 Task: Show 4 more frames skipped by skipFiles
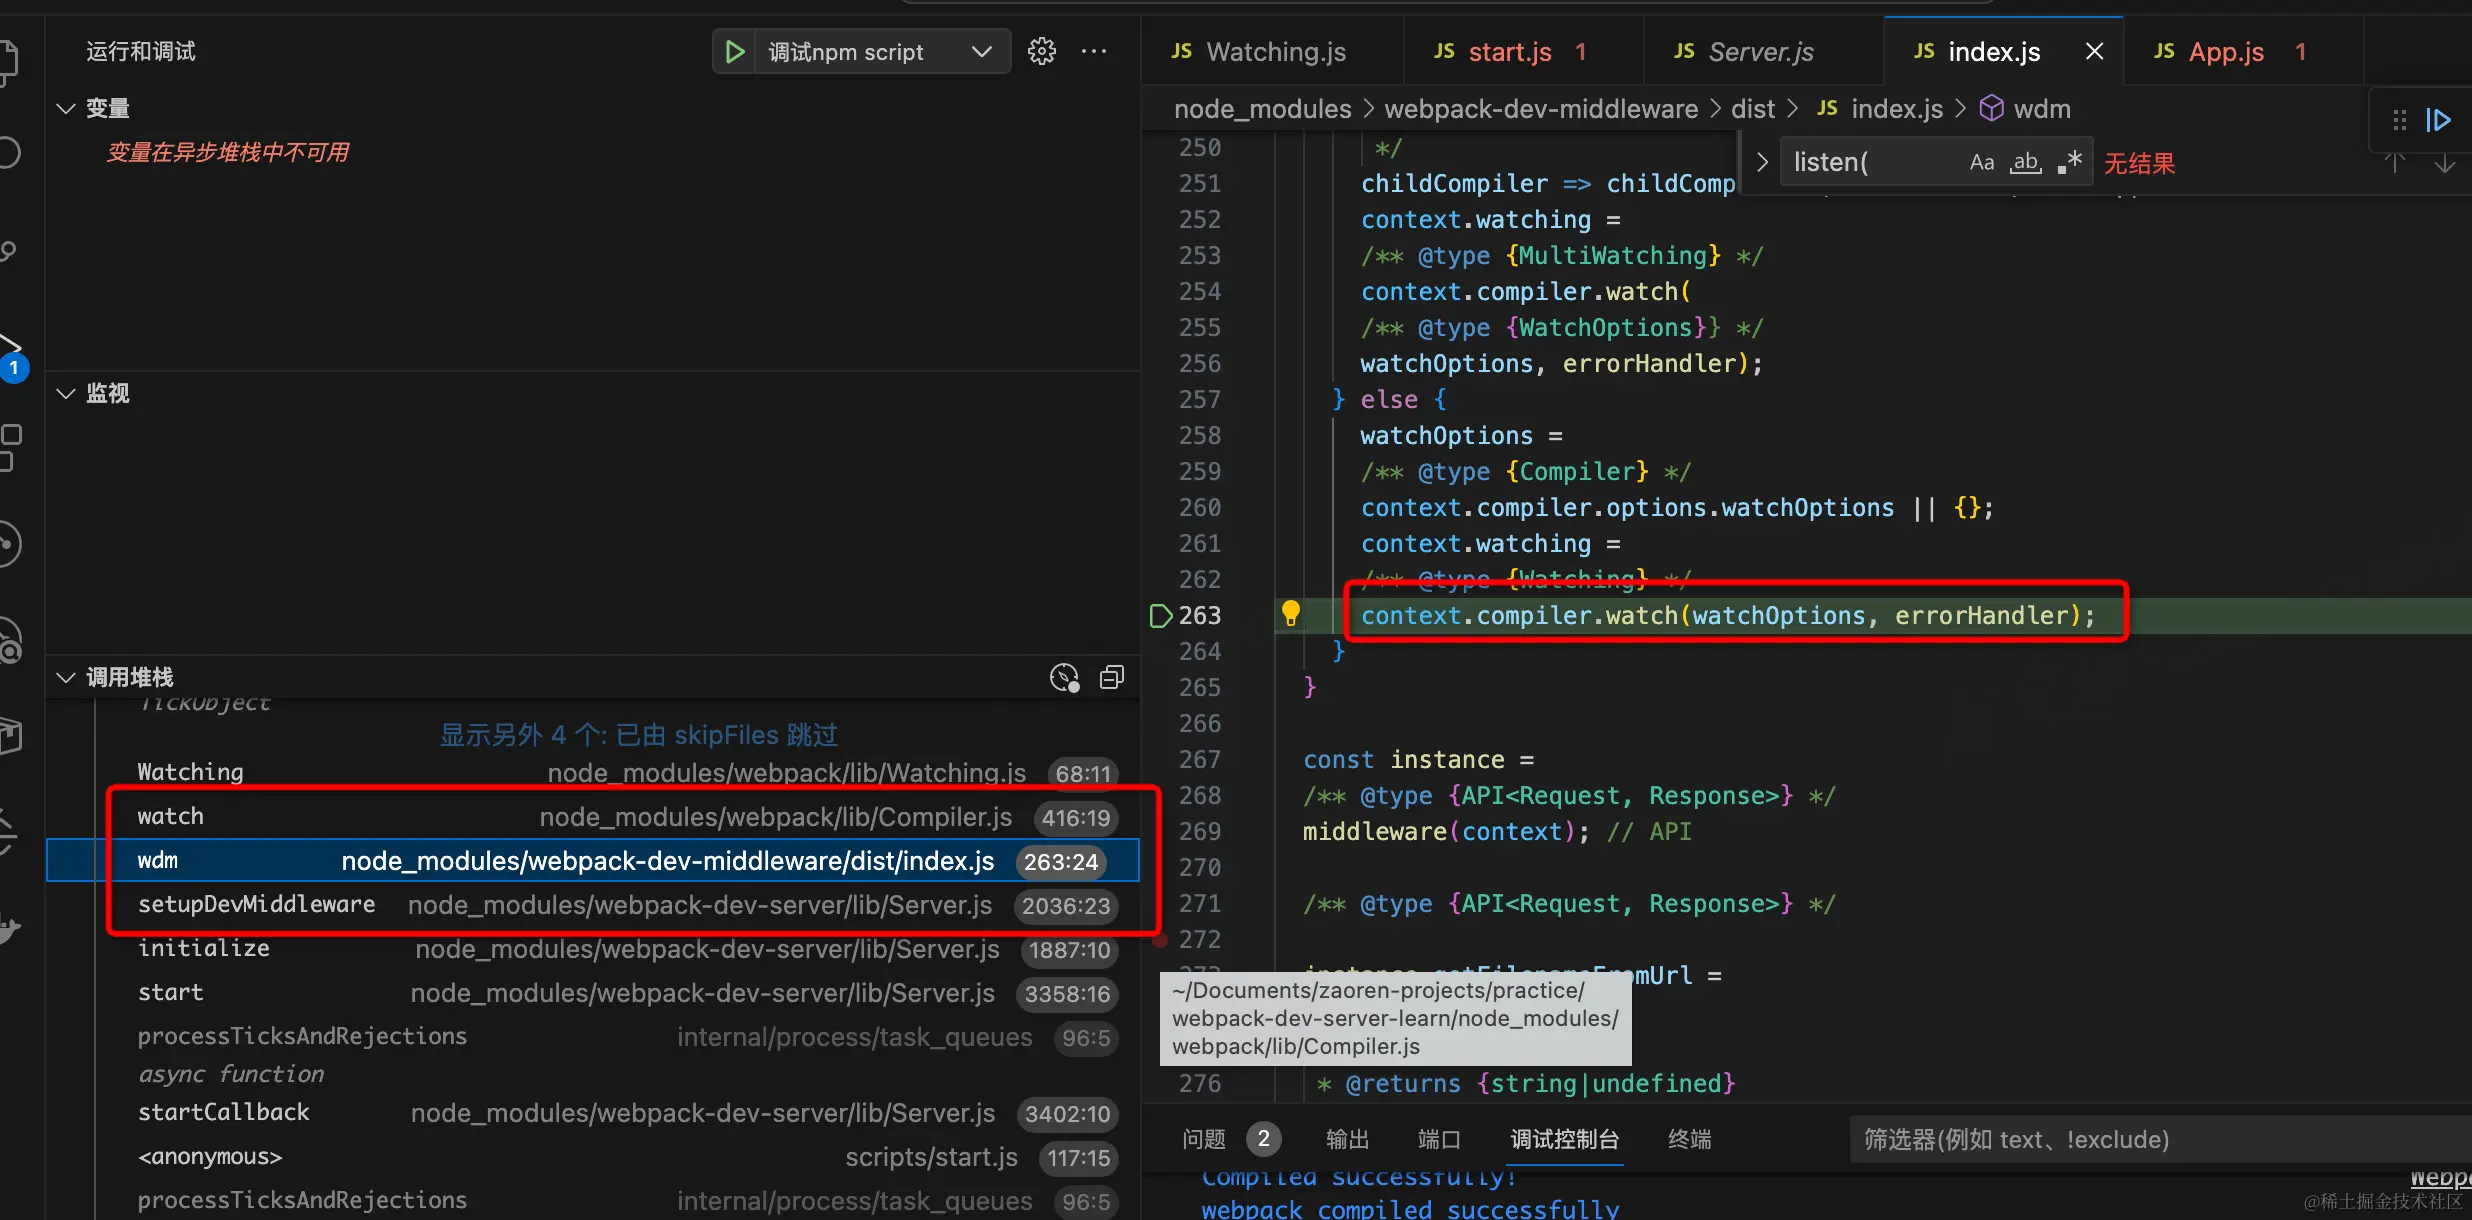638,735
